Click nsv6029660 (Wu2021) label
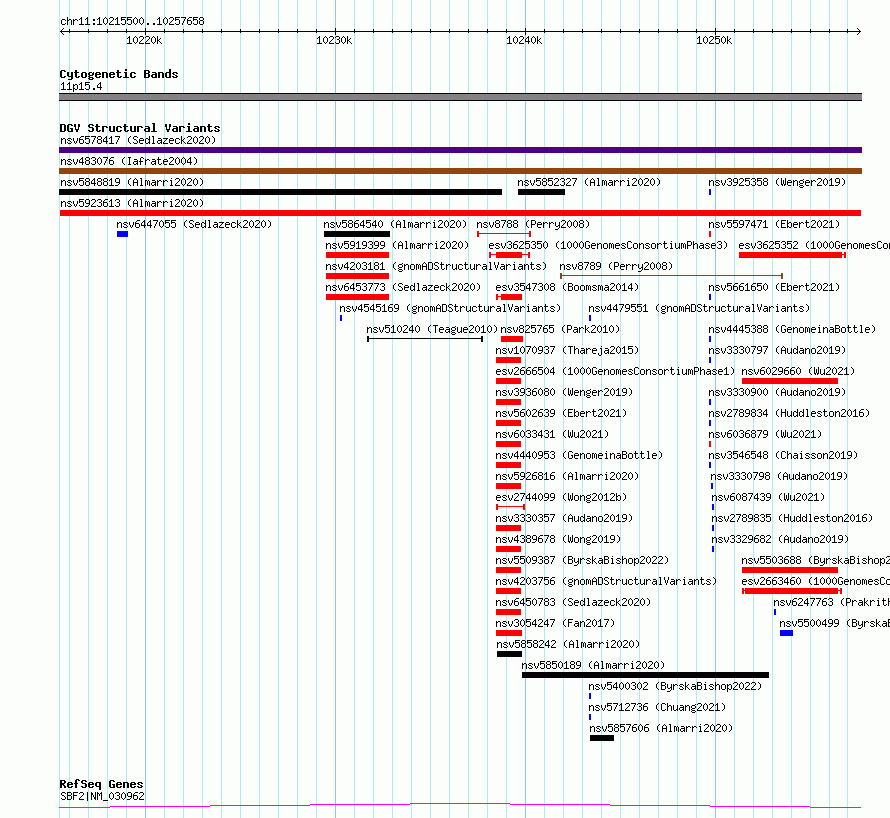The width and height of the screenshot is (890, 818). [798, 371]
